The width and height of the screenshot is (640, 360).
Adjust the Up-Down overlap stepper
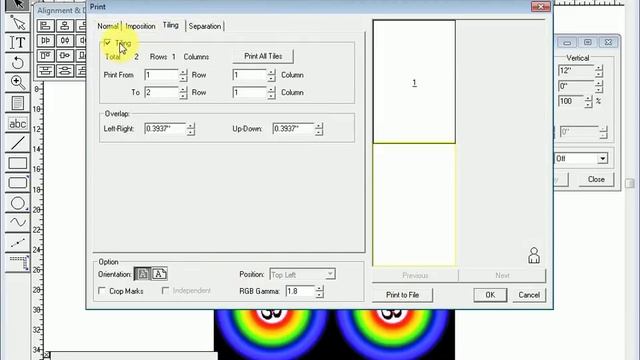(x=319, y=129)
